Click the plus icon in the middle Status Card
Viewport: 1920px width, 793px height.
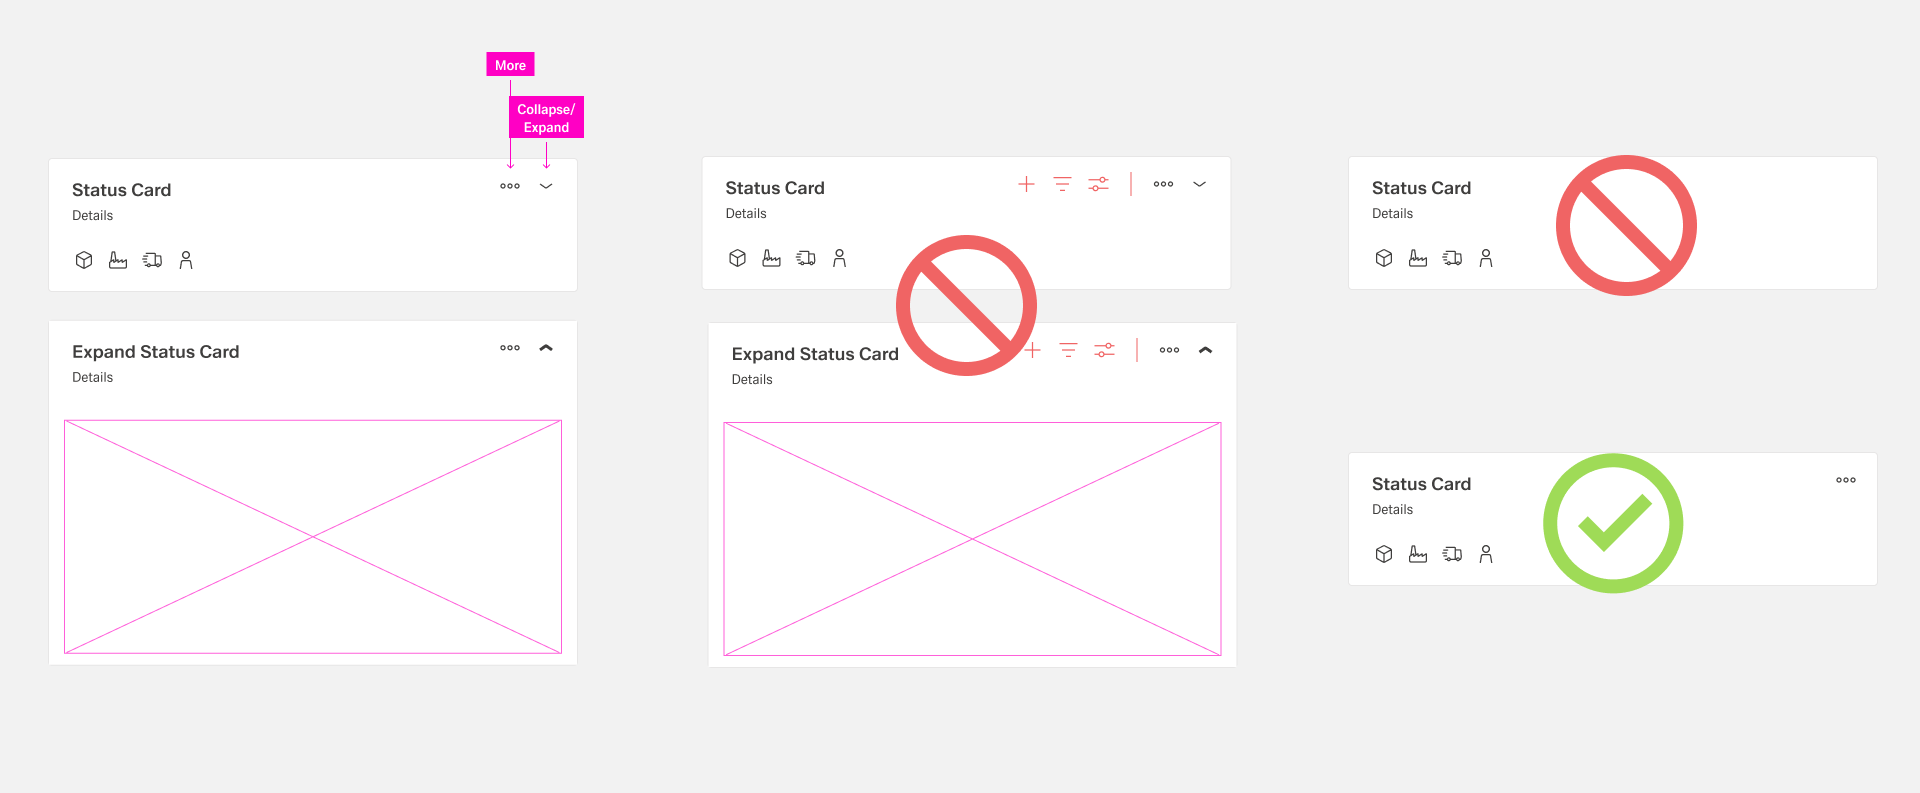1026,184
